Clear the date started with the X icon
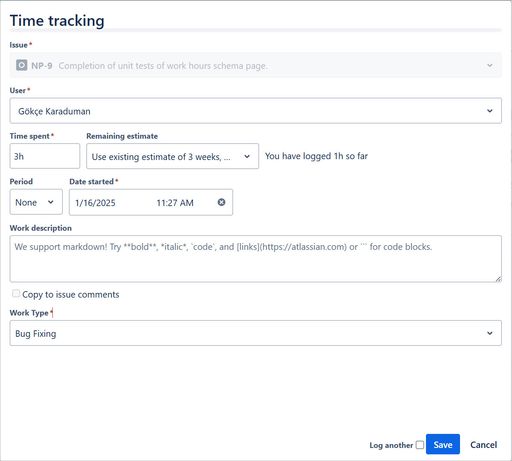This screenshot has height=461, width=512. [x=221, y=202]
